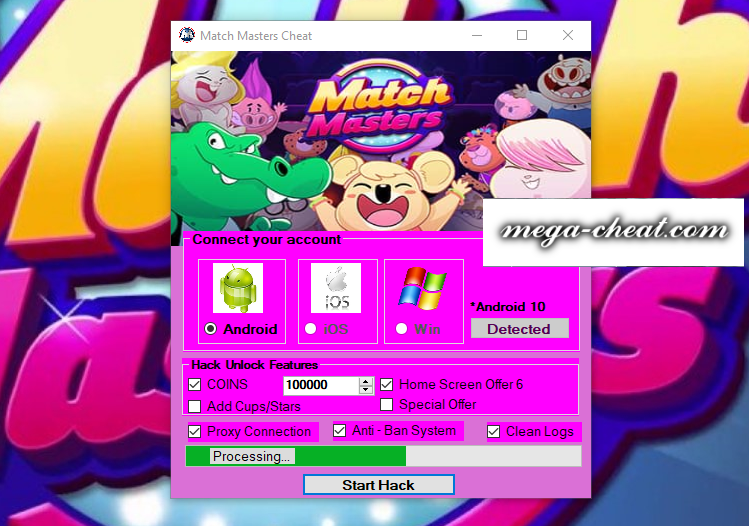The image size is (749, 526).
Task: Enable the Special Offer checkbox
Action: click(x=386, y=405)
